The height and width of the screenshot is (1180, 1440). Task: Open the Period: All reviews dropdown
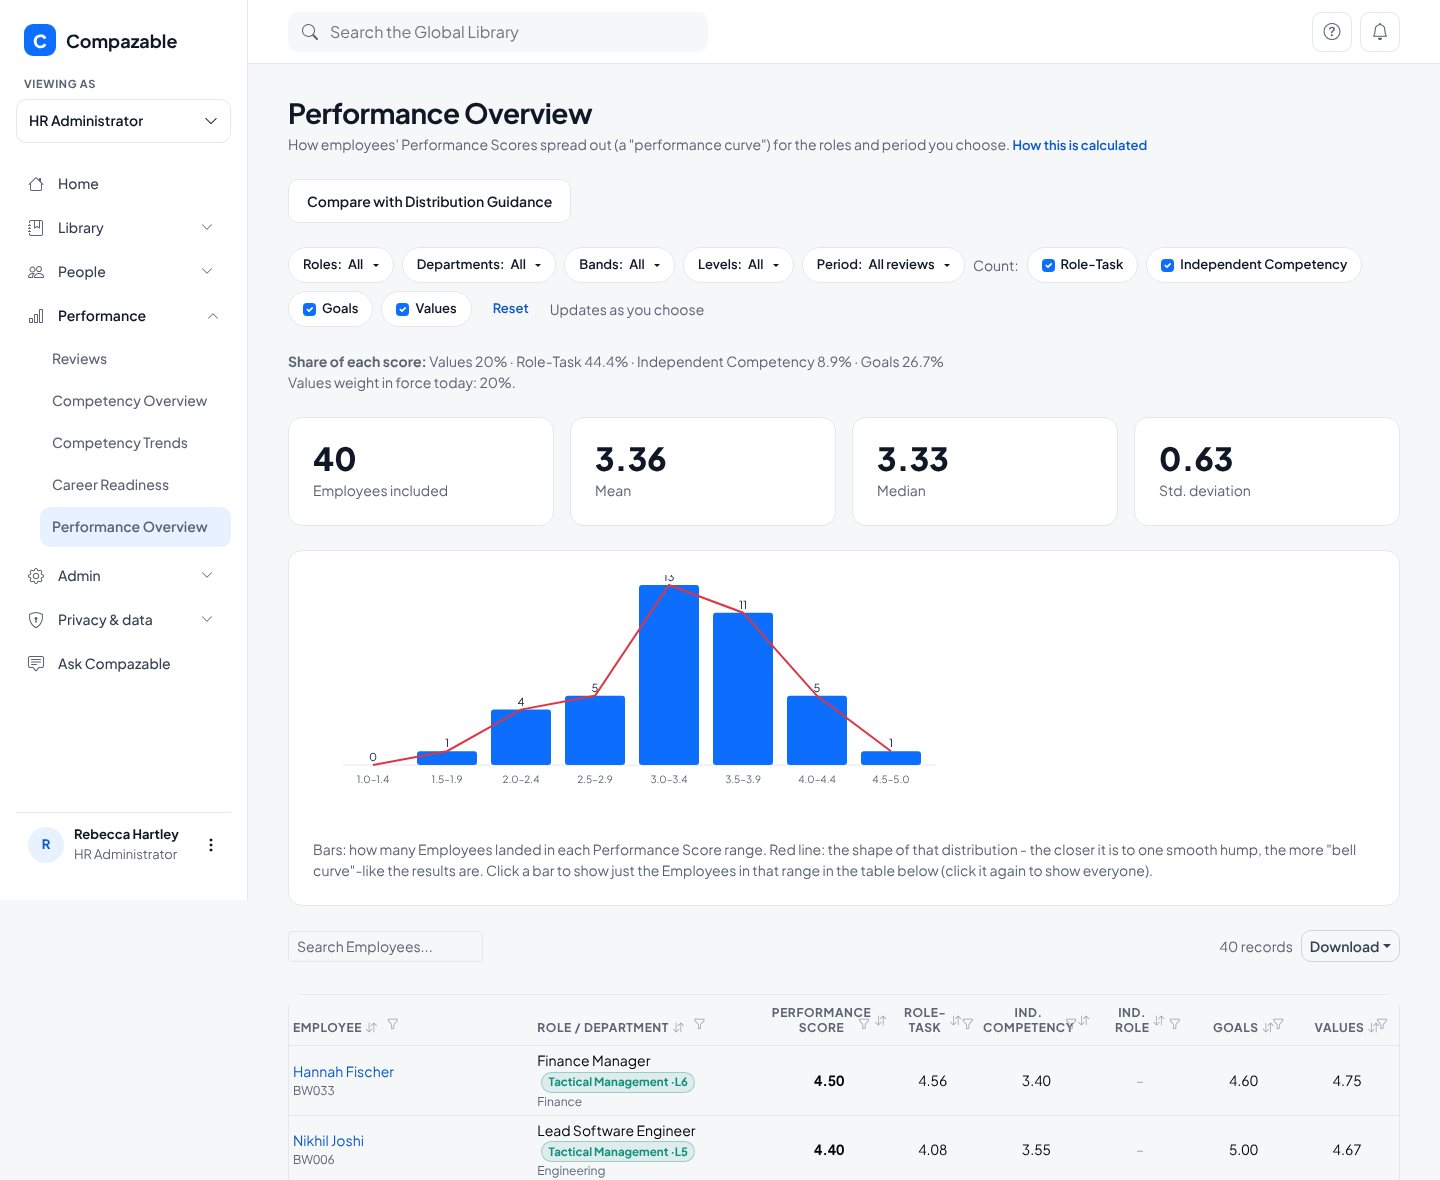coord(883,265)
